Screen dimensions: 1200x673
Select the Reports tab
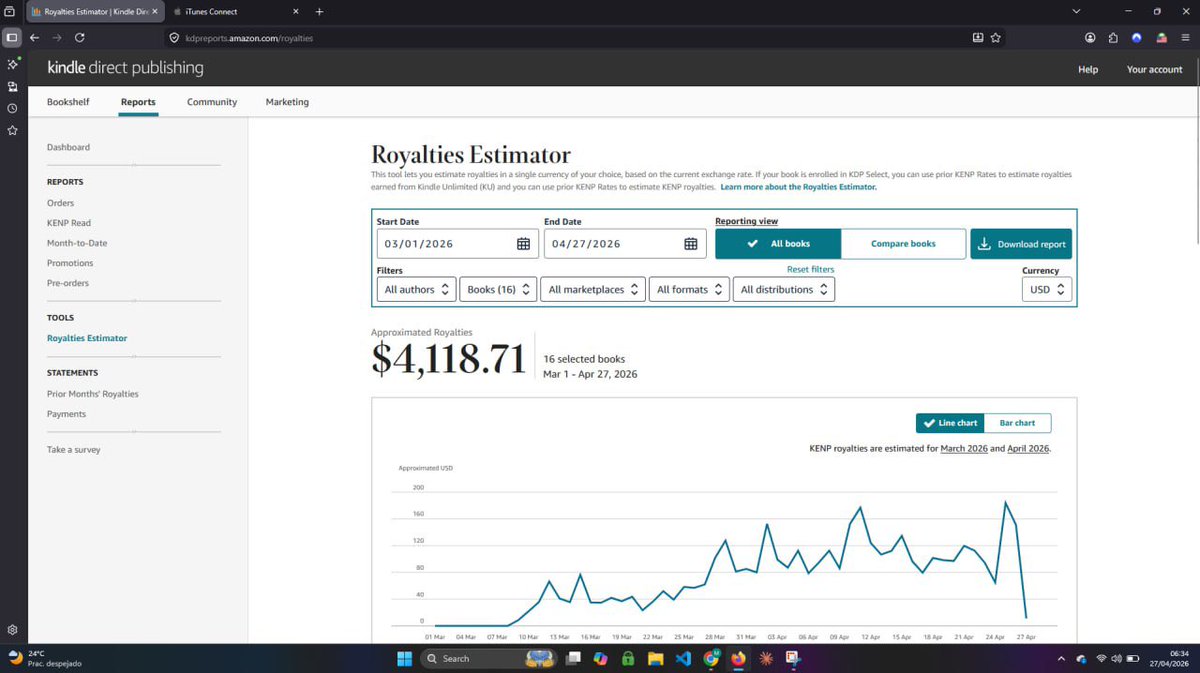pos(138,102)
